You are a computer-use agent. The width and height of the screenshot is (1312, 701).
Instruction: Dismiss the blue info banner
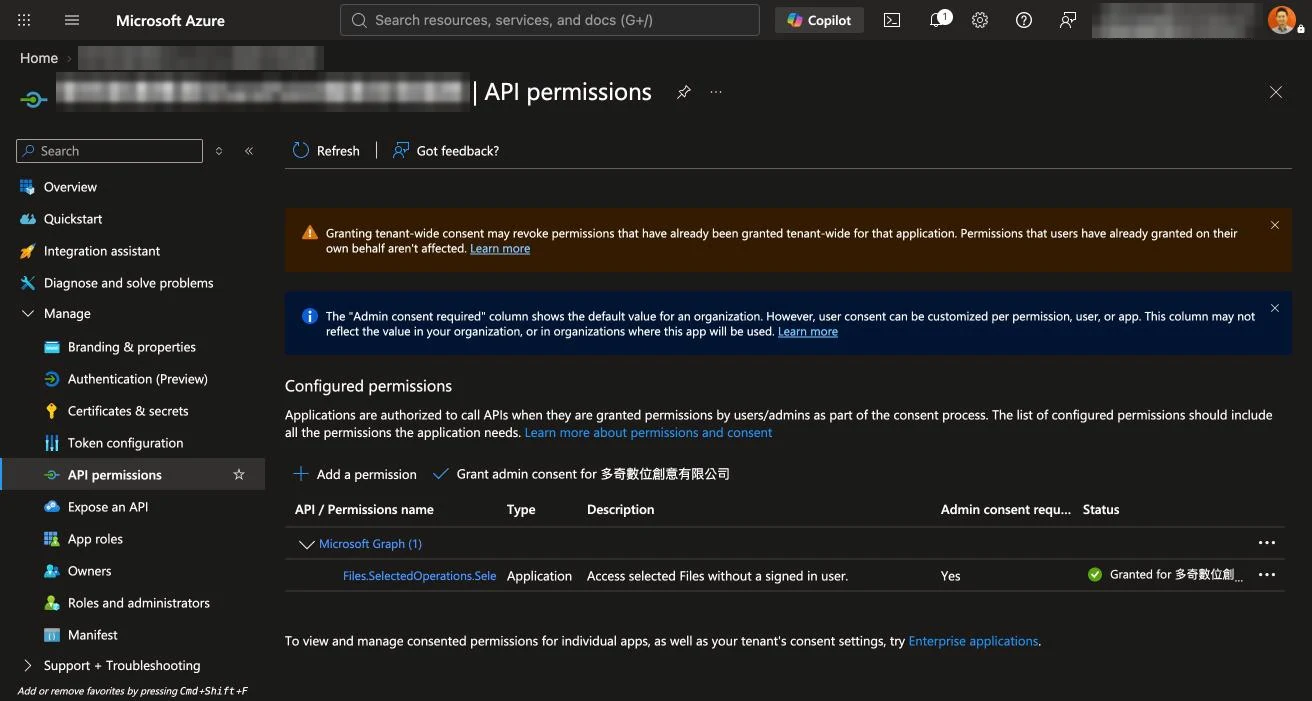coord(1275,308)
